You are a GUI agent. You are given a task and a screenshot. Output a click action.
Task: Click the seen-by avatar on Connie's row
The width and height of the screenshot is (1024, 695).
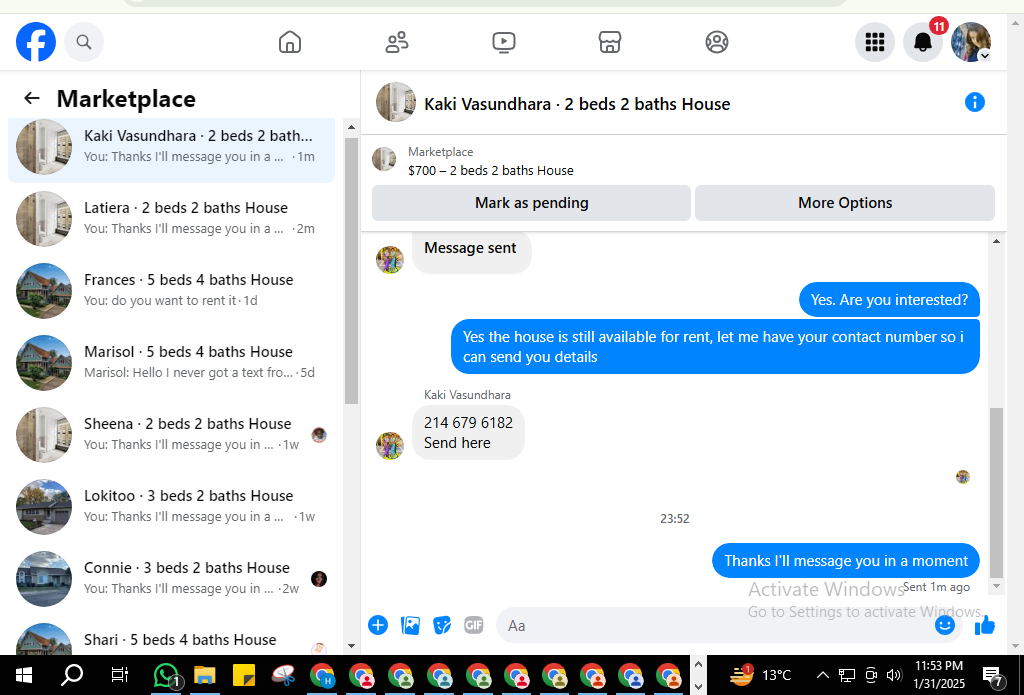[x=319, y=579]
